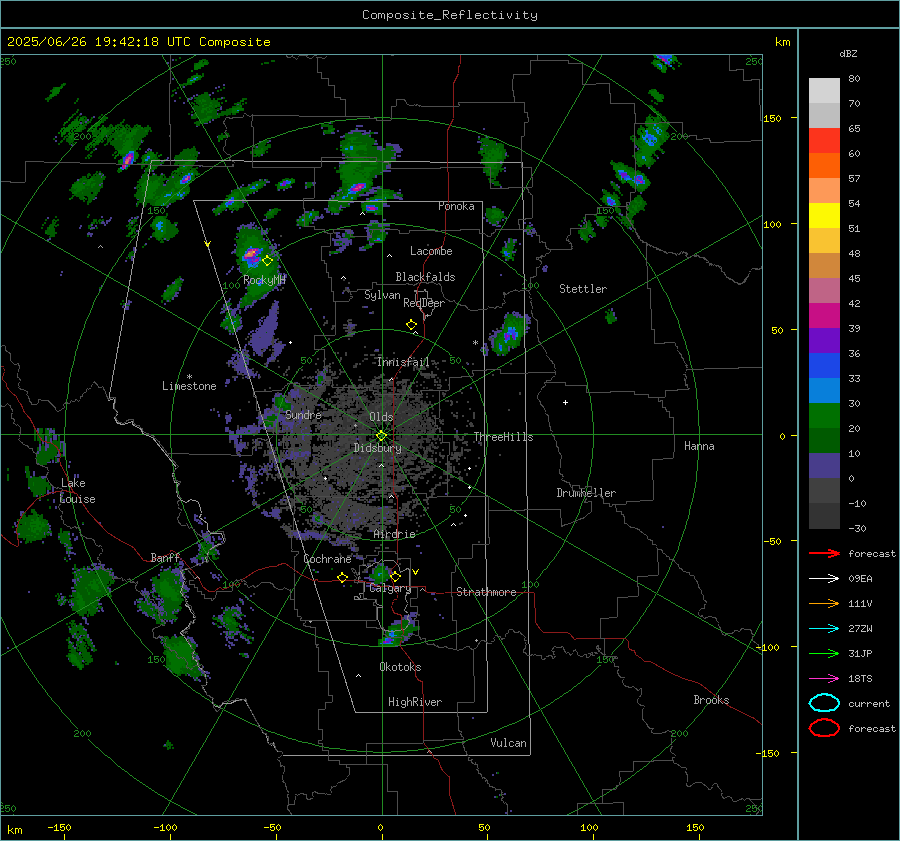Click the Banff label
This screenshot has width=900, height=841.
165,557
